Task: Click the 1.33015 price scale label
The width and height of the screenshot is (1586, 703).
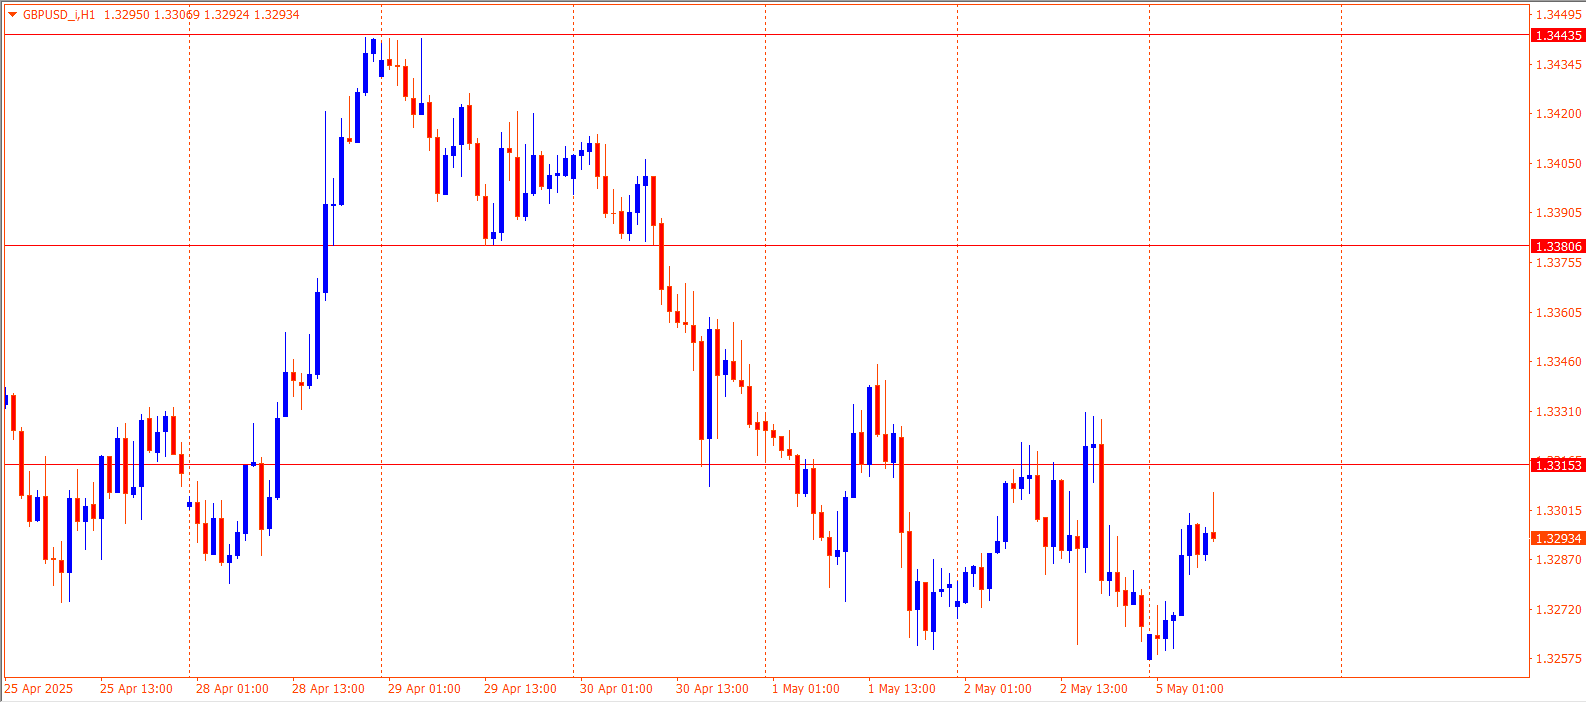Action: click(1559, 511)
